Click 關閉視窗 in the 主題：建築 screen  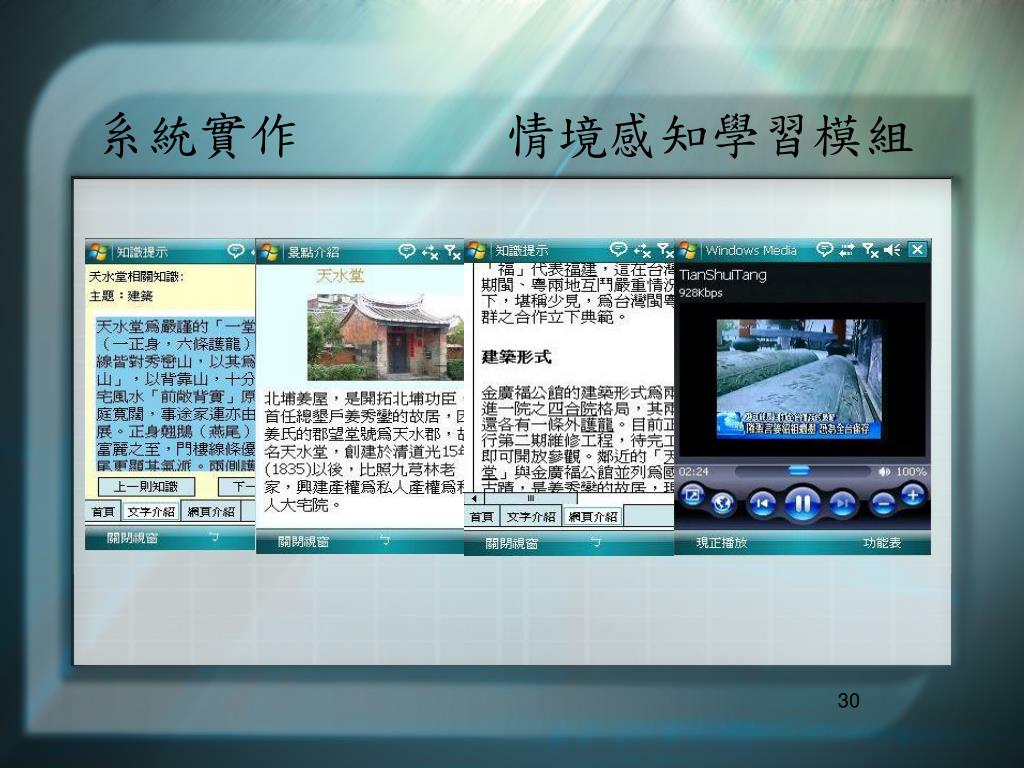(x=133, y=538)
